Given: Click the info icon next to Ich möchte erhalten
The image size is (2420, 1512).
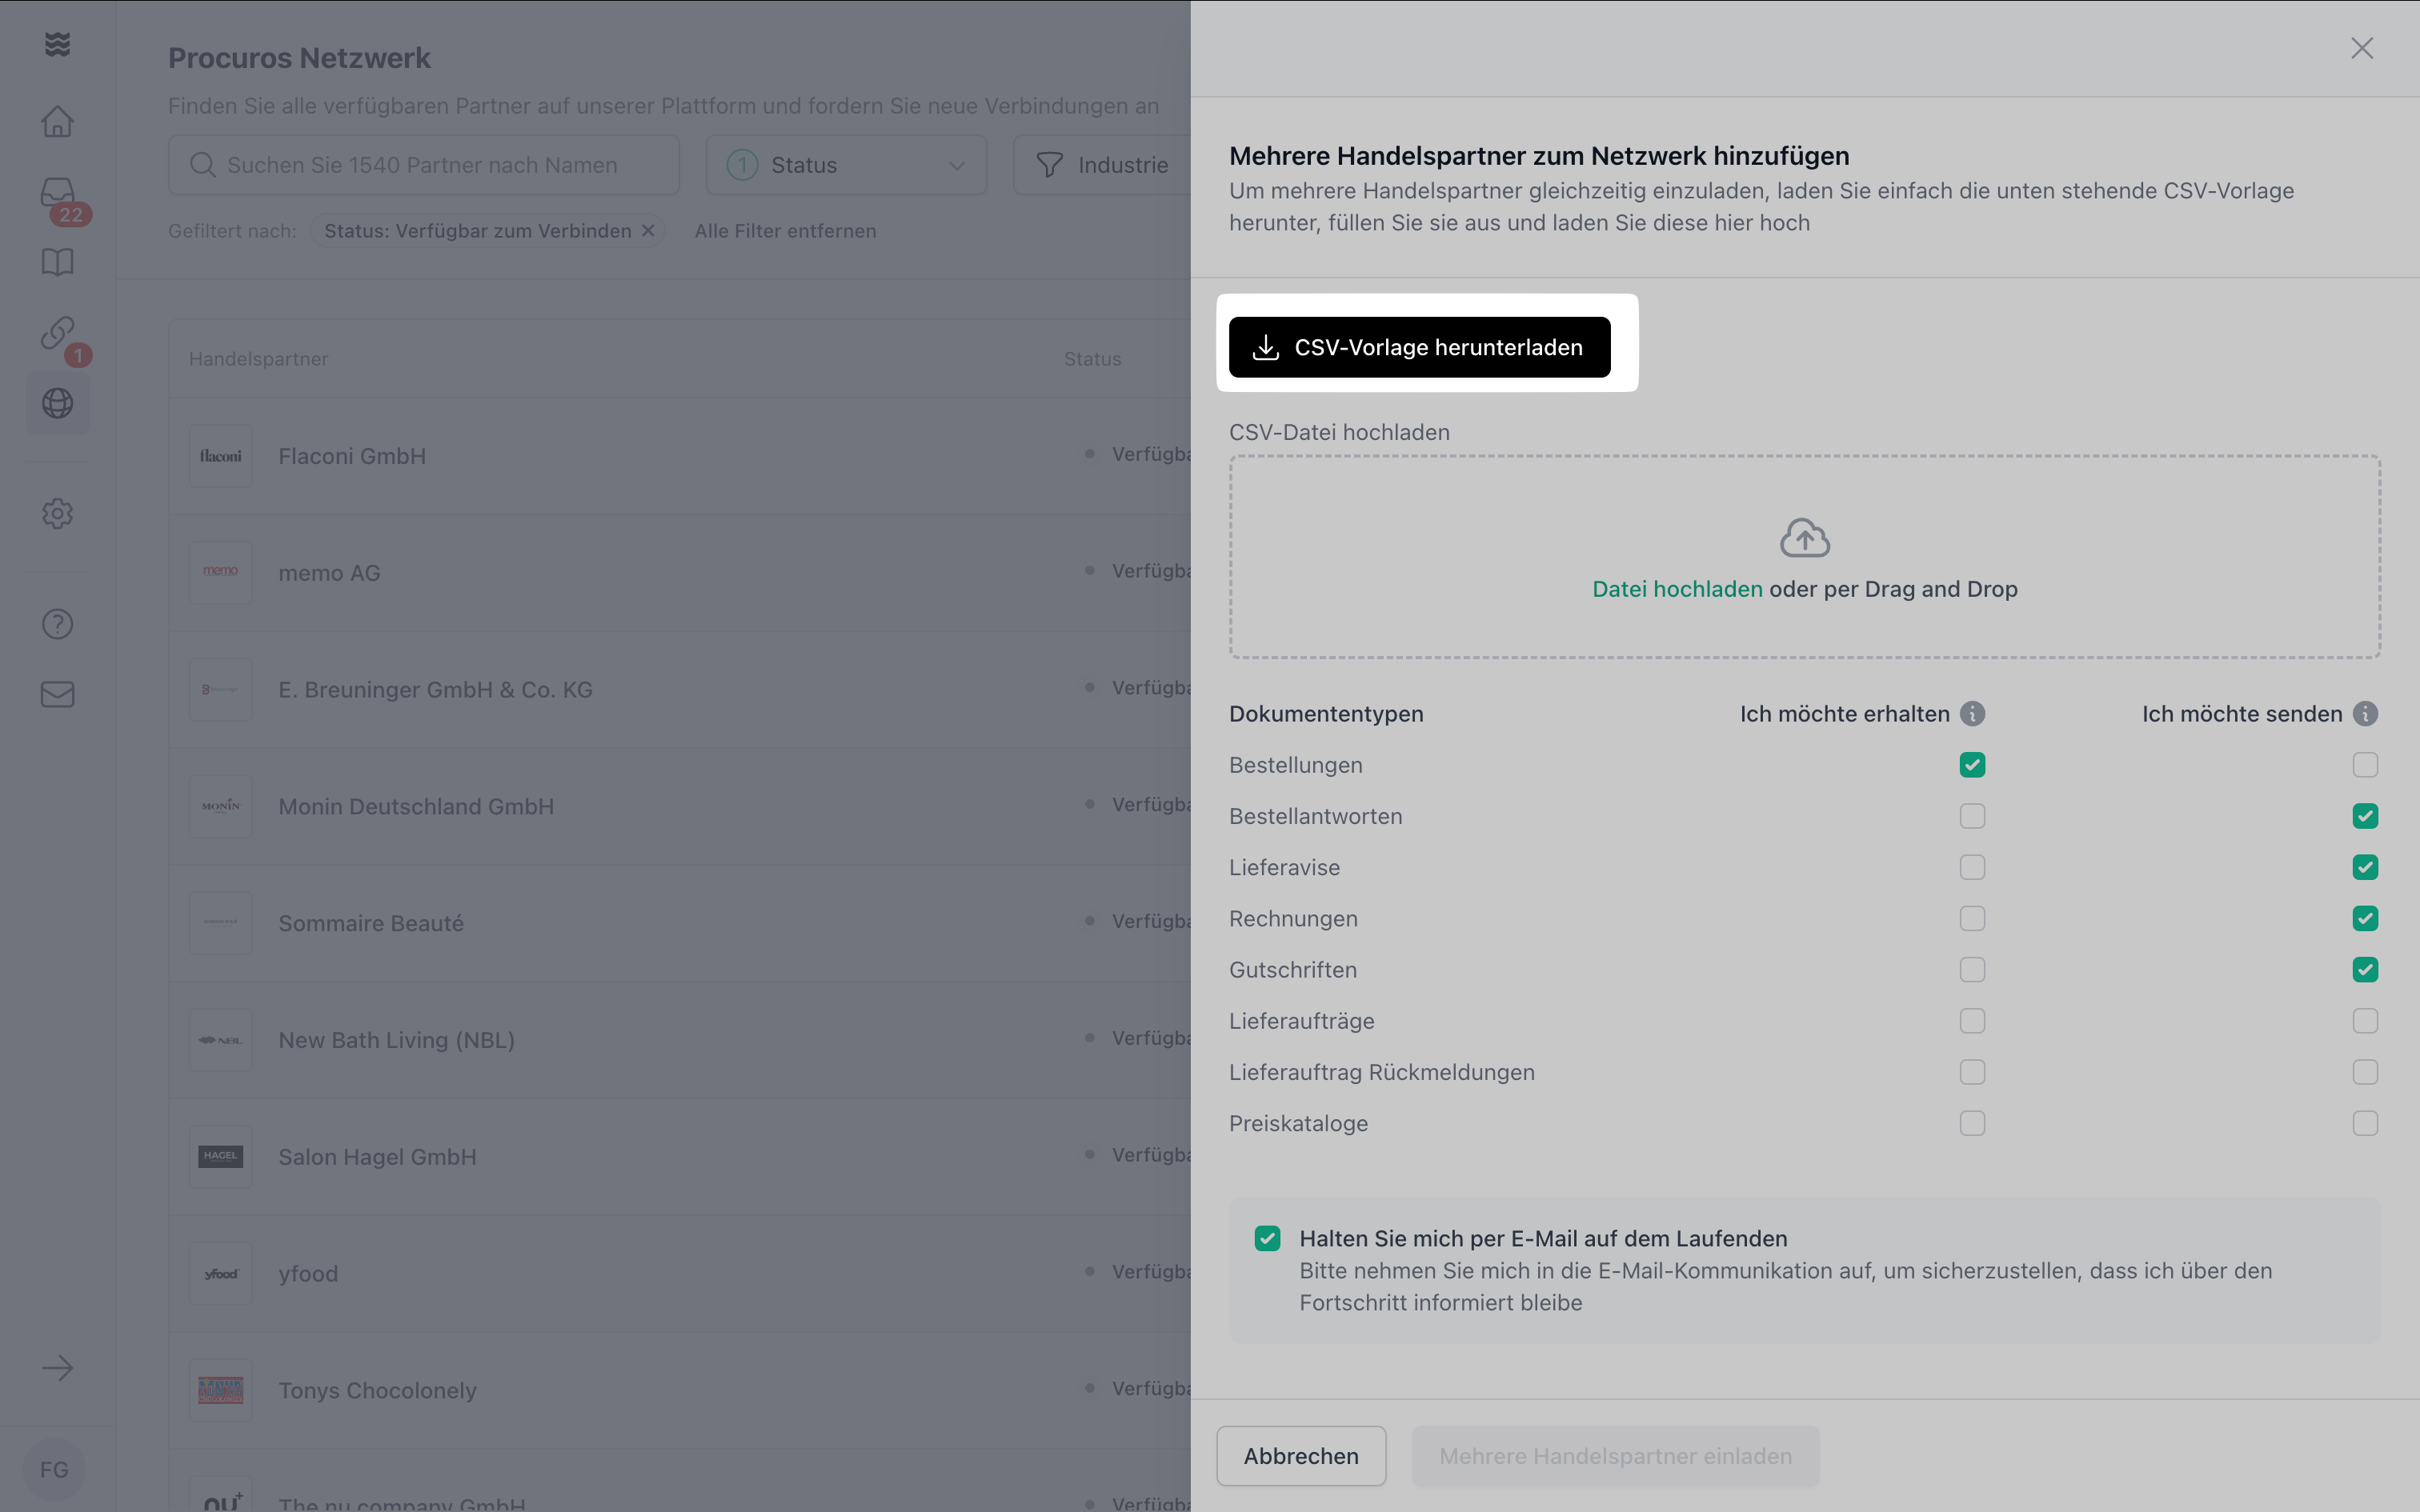Looking at the screenshot, I should click(x=1972, y=714).
